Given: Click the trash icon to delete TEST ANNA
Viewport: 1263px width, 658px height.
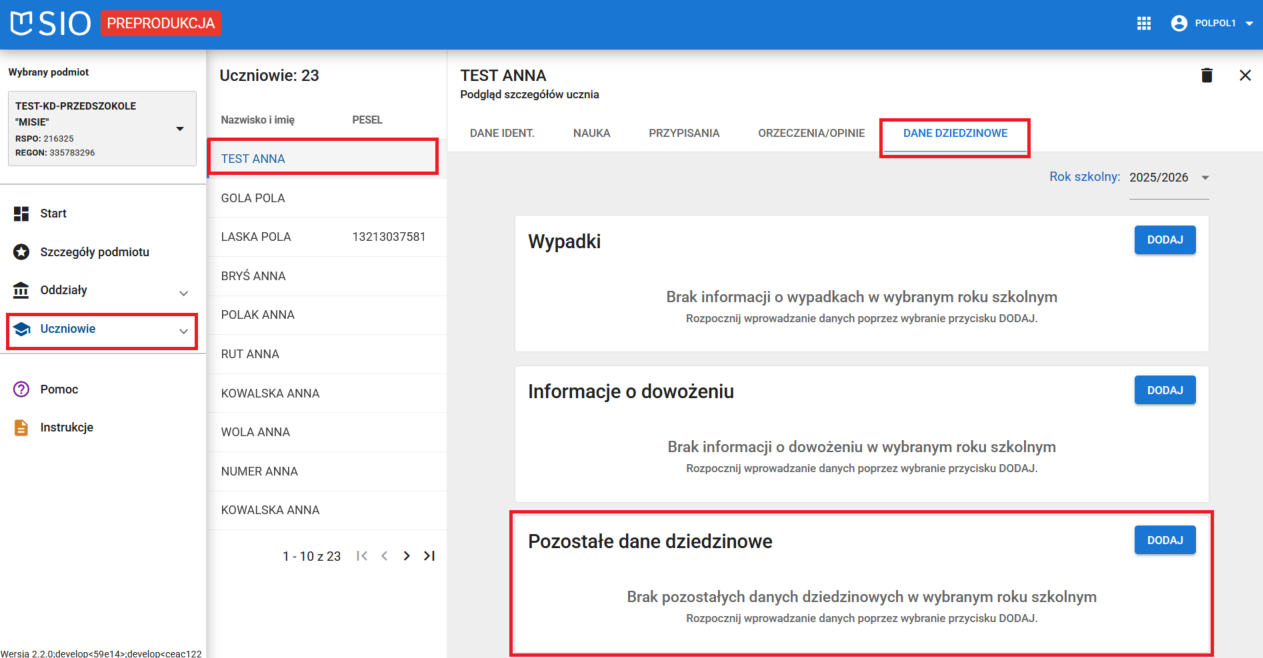Looking at the screenshot, I should click(1206, 75).
